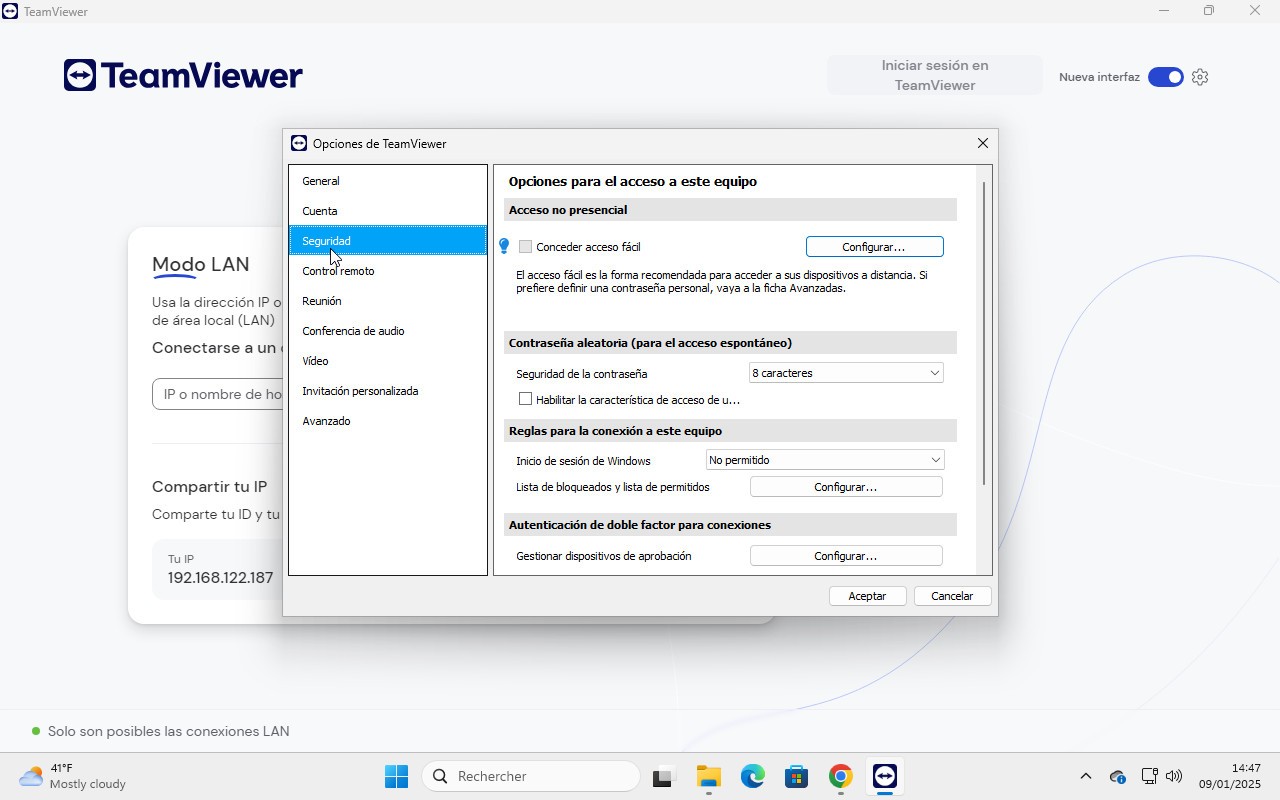
Task: Open TeamViewer from the taskbar
Action: click(885, 776)
